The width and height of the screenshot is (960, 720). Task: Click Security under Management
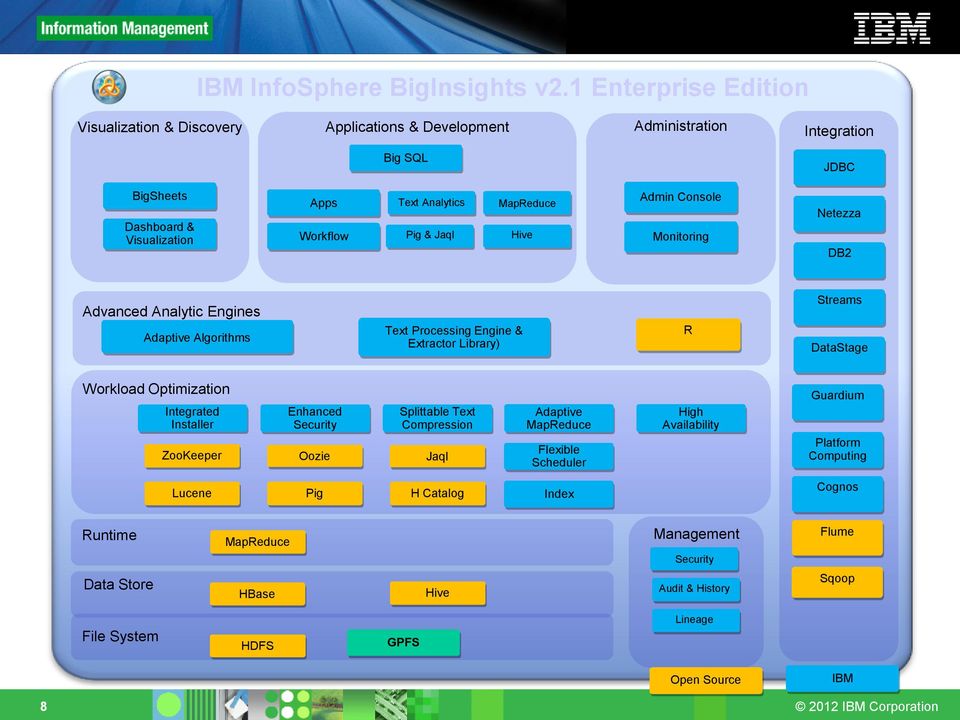[x=694, y=559]
